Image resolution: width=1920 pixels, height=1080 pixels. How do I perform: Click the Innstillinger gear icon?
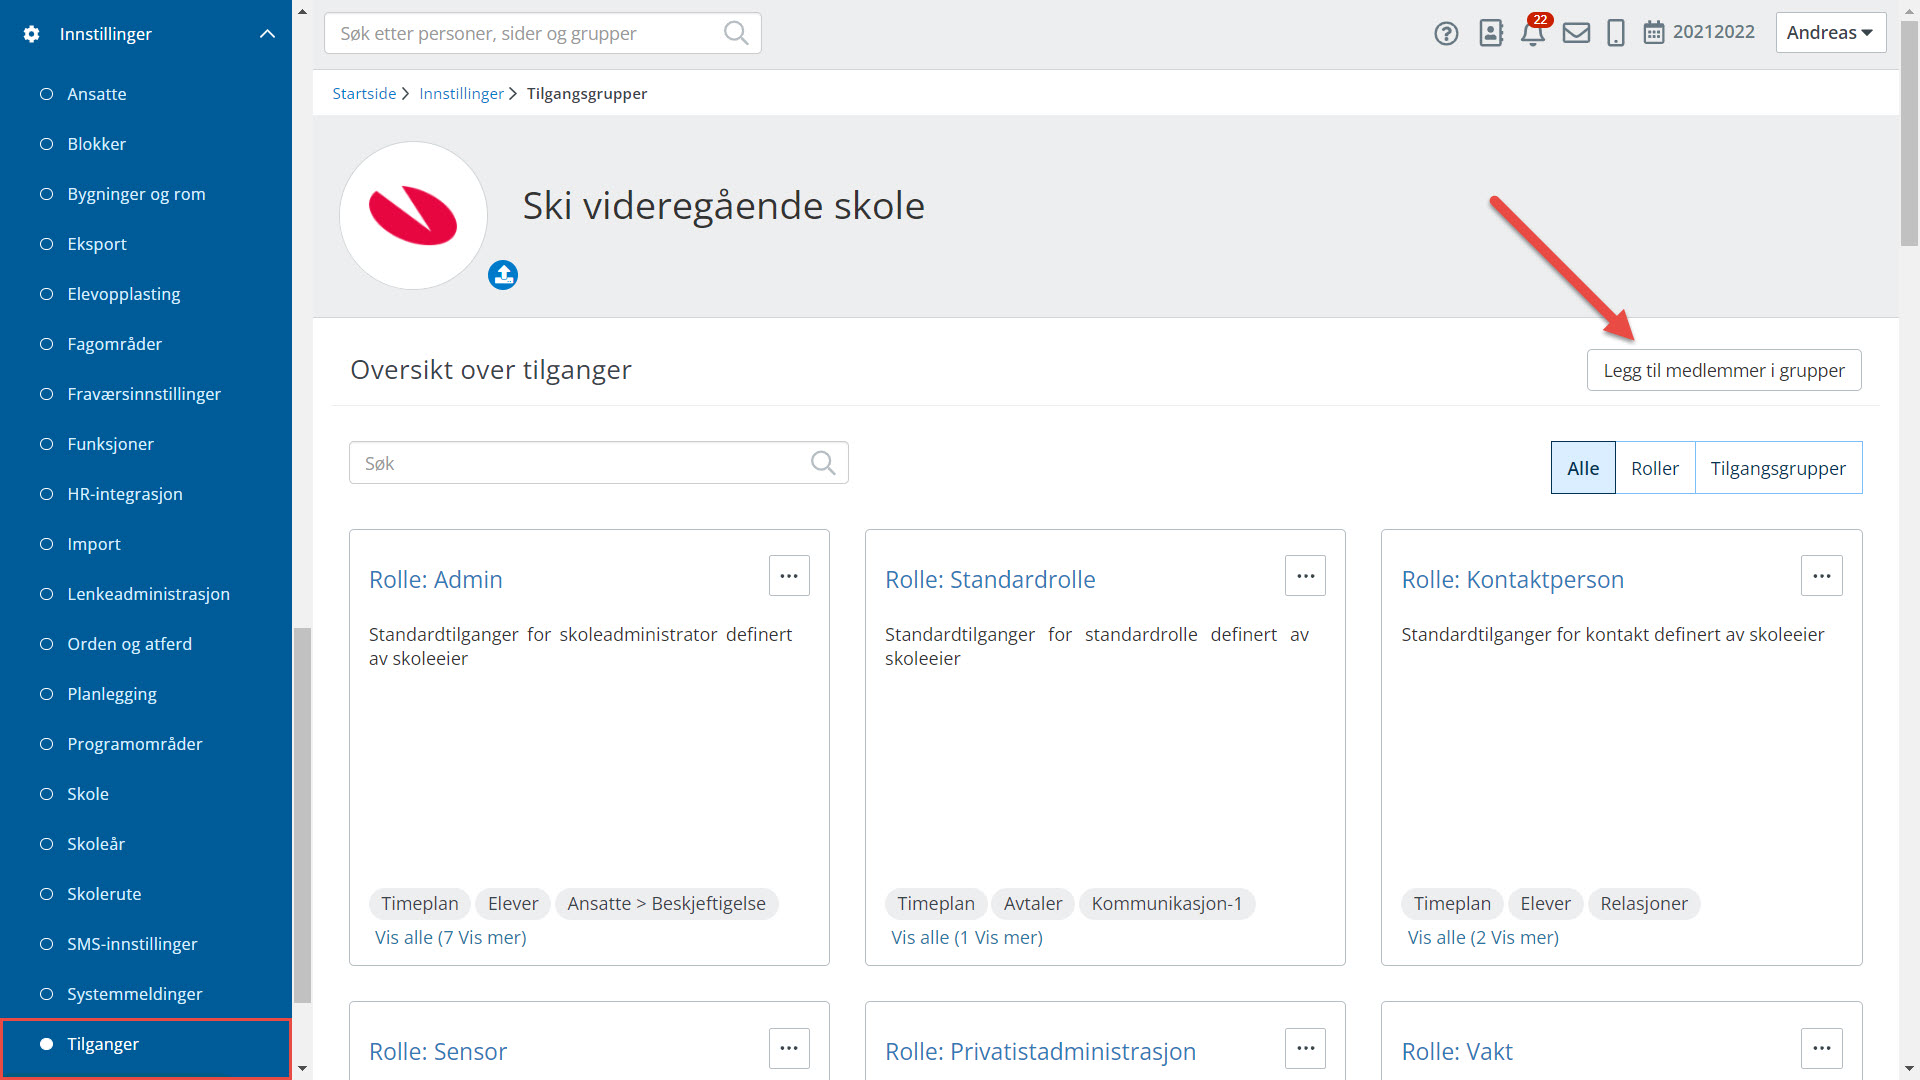point(31,34)
